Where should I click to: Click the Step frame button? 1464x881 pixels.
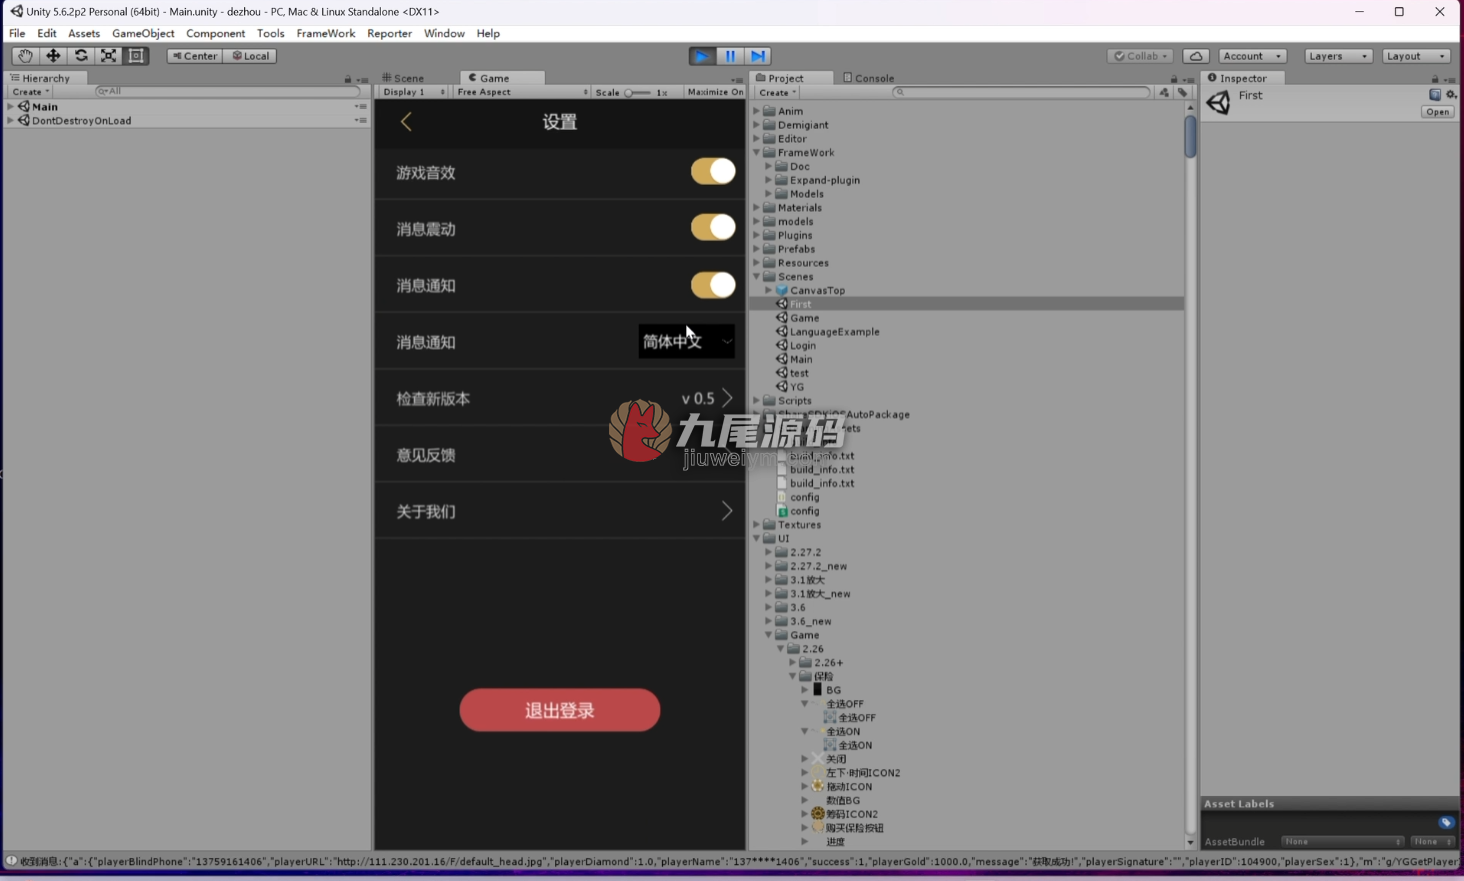click(758, 56)
